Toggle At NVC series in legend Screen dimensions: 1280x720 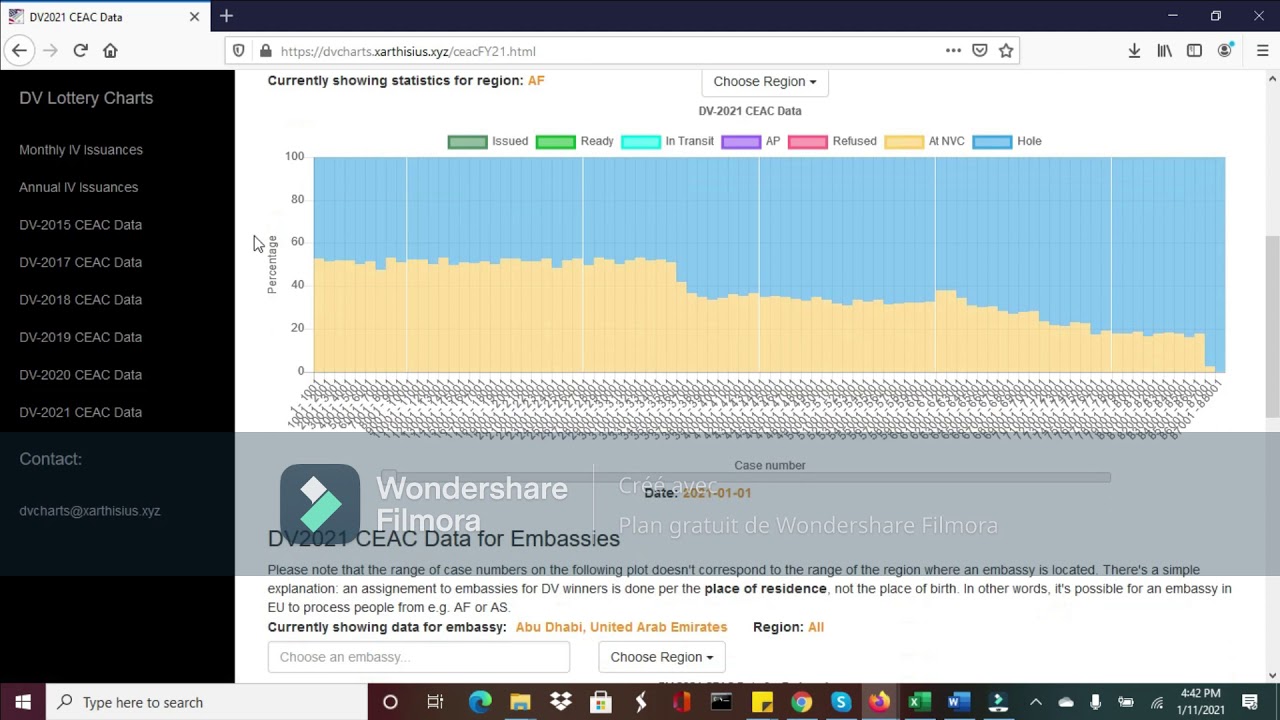click(924, 141)
